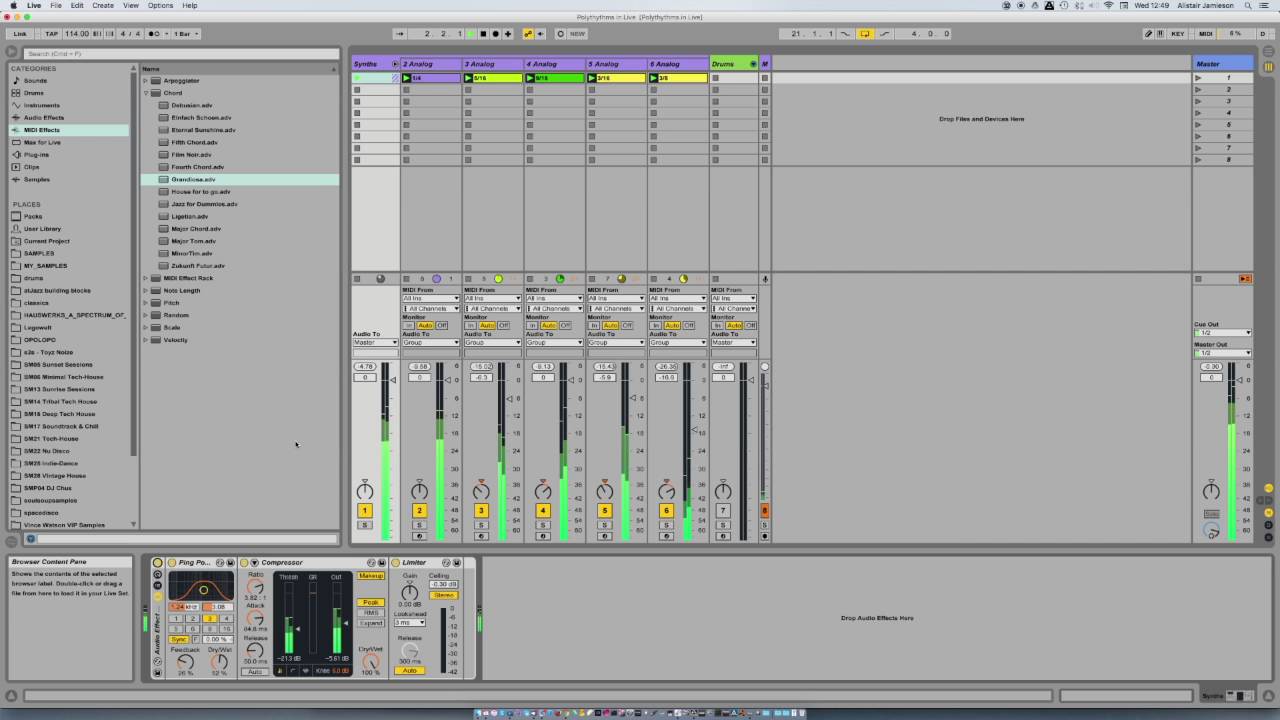1280x720 pixels.
Task: Open the Drums browser category
Action: coord(33,93)
